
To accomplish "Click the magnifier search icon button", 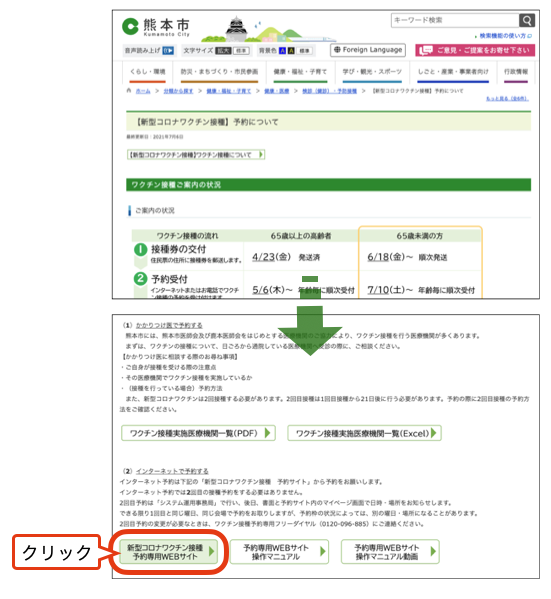I will pos(527,20).
